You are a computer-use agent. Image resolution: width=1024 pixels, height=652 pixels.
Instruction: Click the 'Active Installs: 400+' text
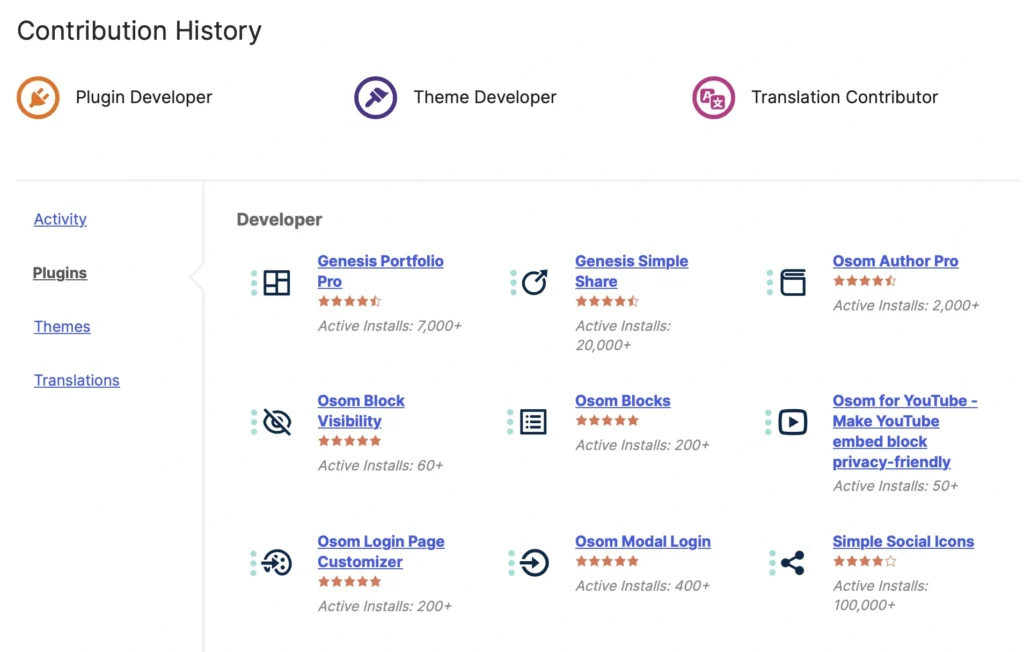pyautogui.click(x=642, y=585)
